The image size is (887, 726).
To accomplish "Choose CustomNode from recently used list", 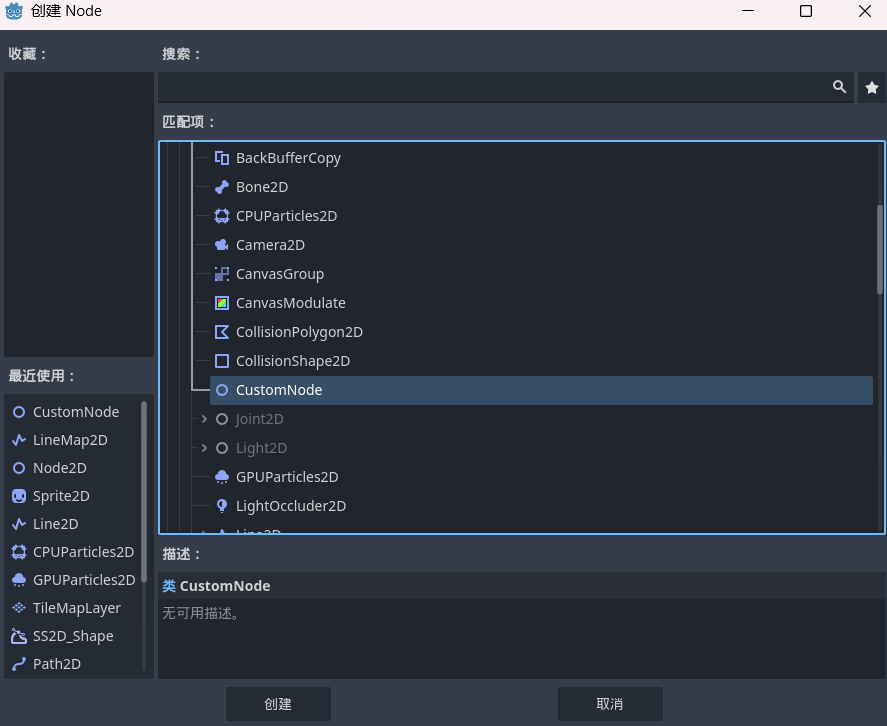I will tap(74, 412).
